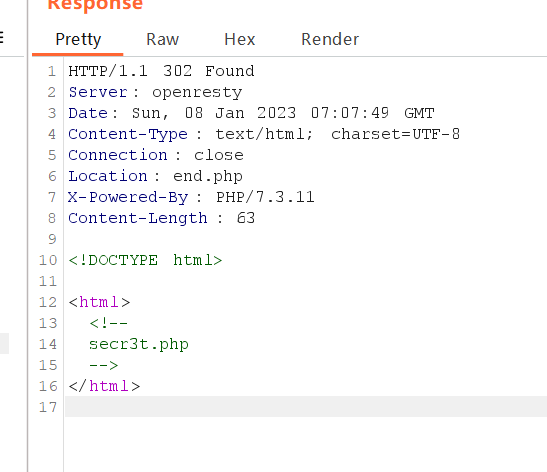This screenshot has width=547, height=472.
Task: Click the secr3t.php comment text
Action: tap(139, 344)
